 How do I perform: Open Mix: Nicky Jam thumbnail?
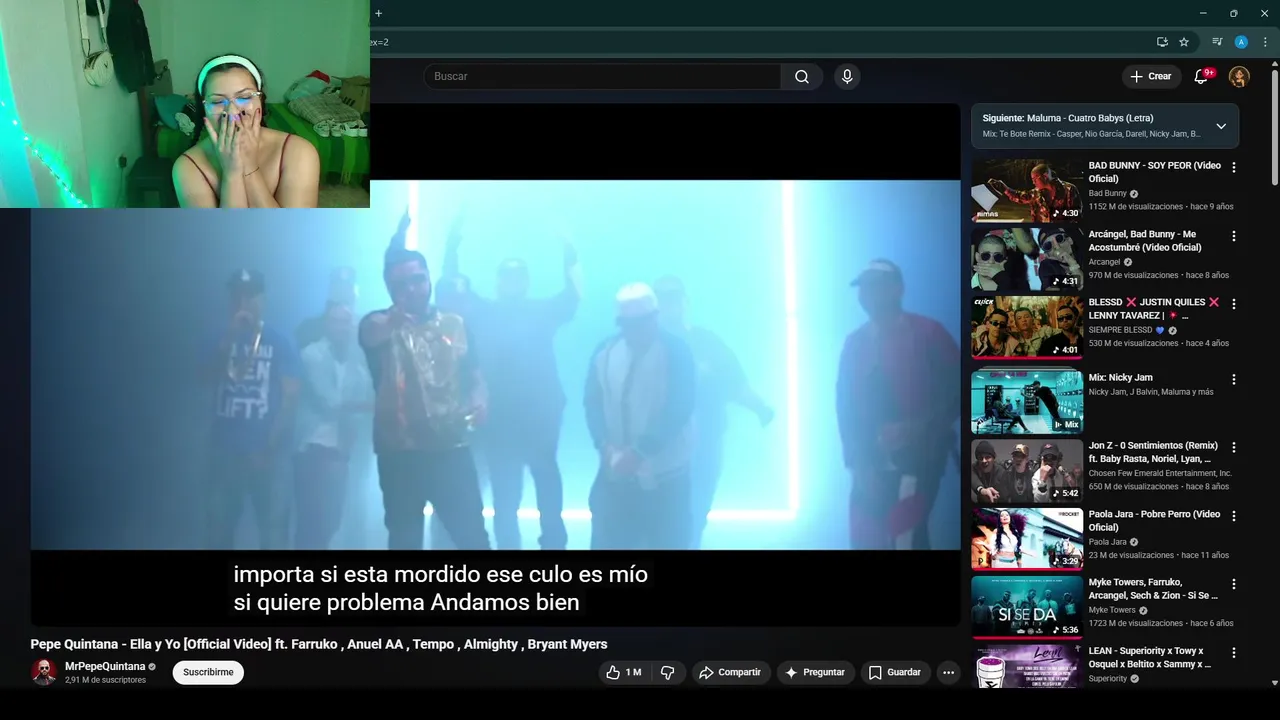click(x=1027, y=402)
